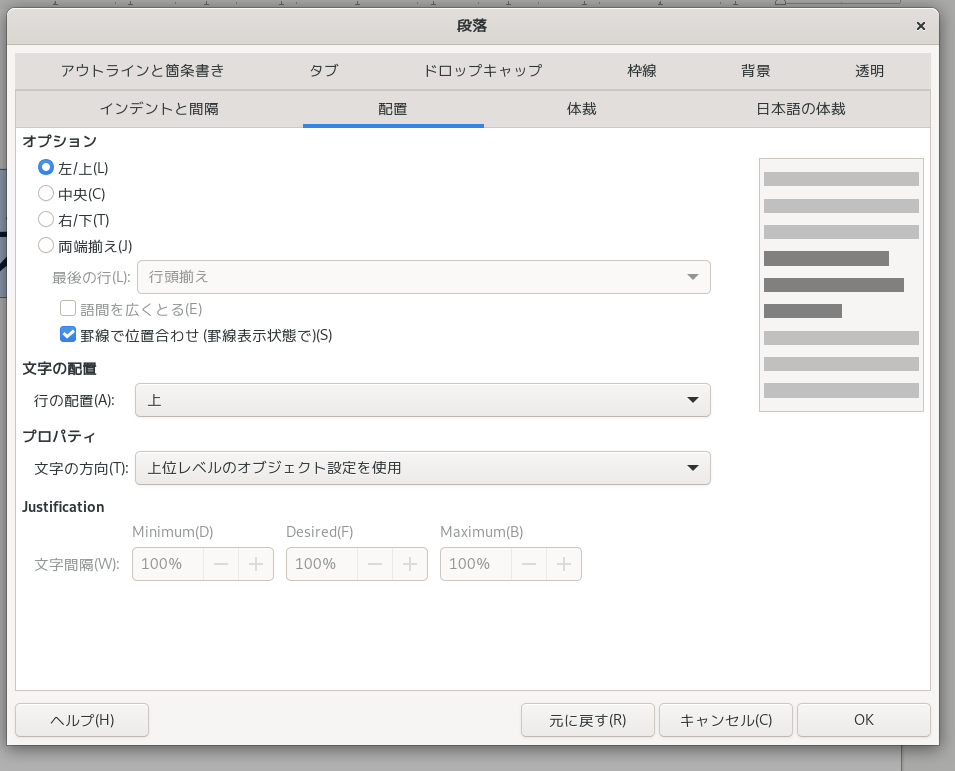Image resolution: width=955 pixels, height=771 pixels.
Task: Switch to the インデントと間隔 tab
Action: pyautogui.click(x=159, y=108)
